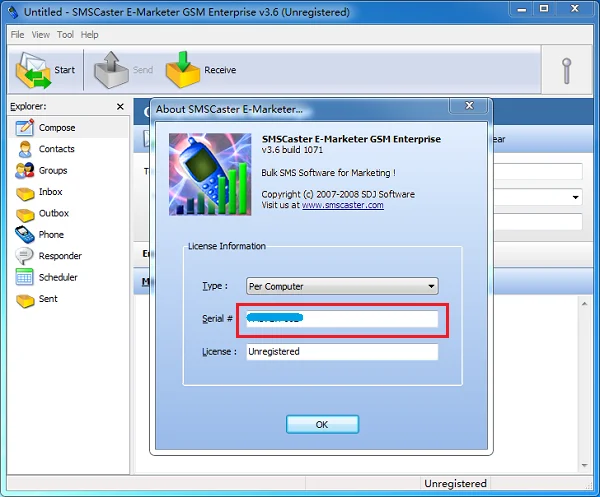Image resolution: width=600 pixels, height=497 pixels.
Task: Click the app icon in the title bar
Action: (x=13, y=12)
